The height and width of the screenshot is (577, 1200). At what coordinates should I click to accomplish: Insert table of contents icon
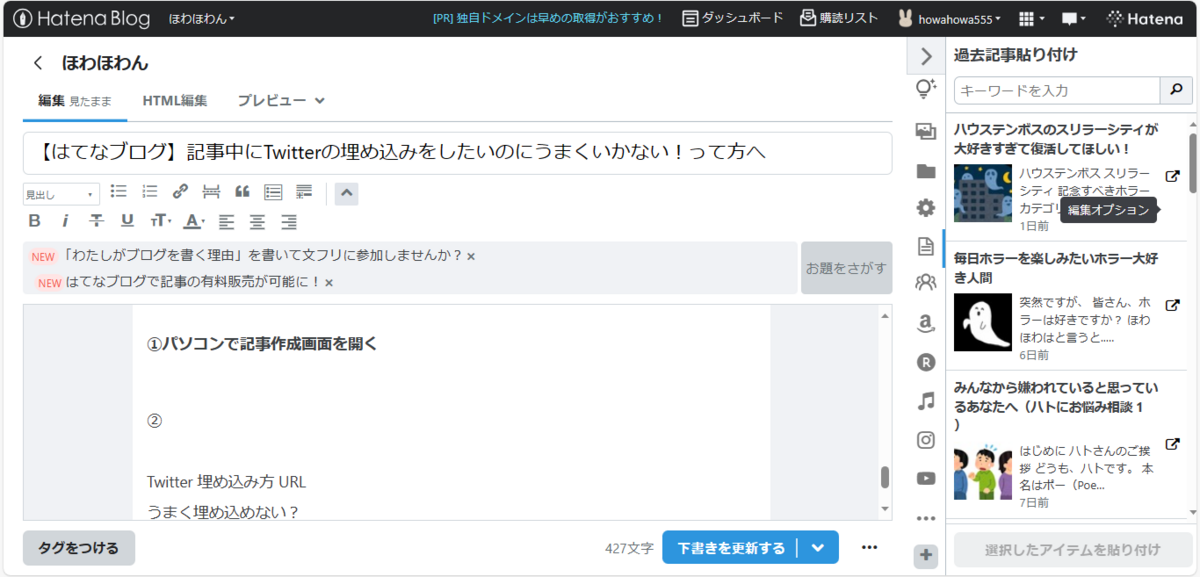pos(273,191)
